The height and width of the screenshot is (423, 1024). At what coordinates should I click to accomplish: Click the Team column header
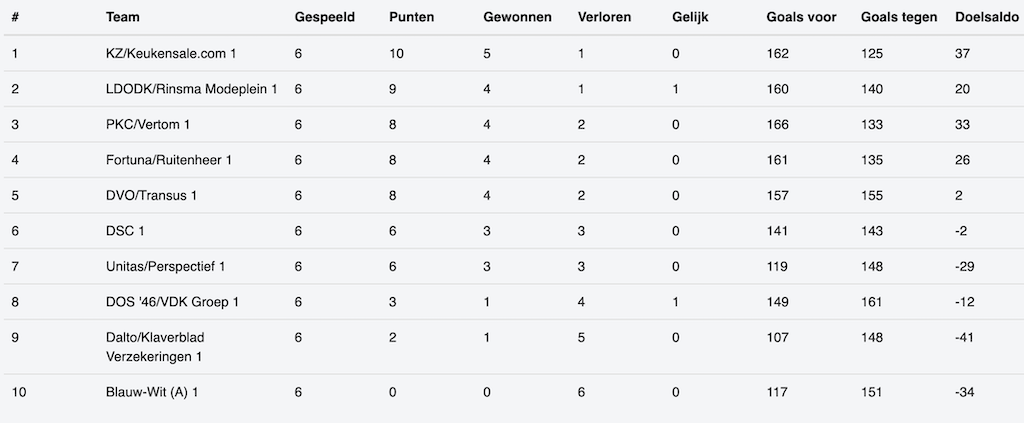coord(123,17)
